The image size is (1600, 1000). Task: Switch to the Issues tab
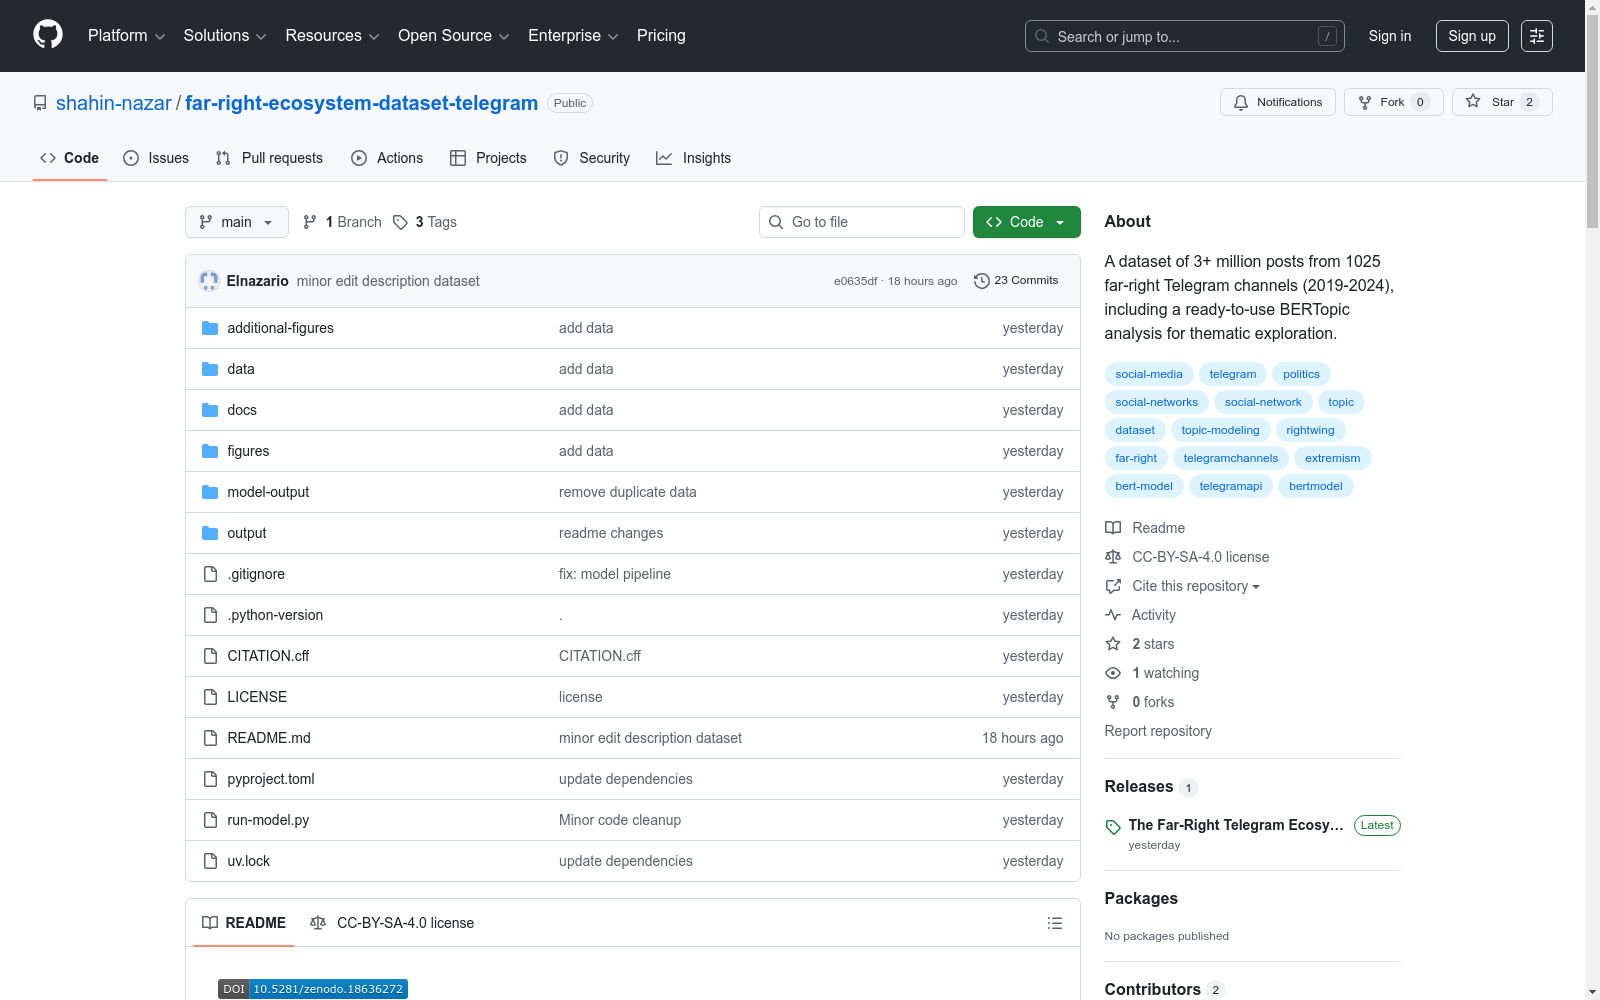tap(156, 158)
